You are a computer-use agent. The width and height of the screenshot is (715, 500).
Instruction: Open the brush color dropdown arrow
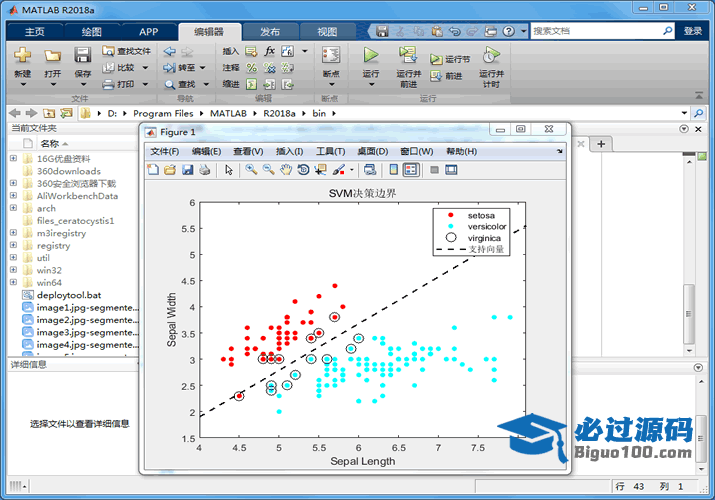[x=352, y=170]
